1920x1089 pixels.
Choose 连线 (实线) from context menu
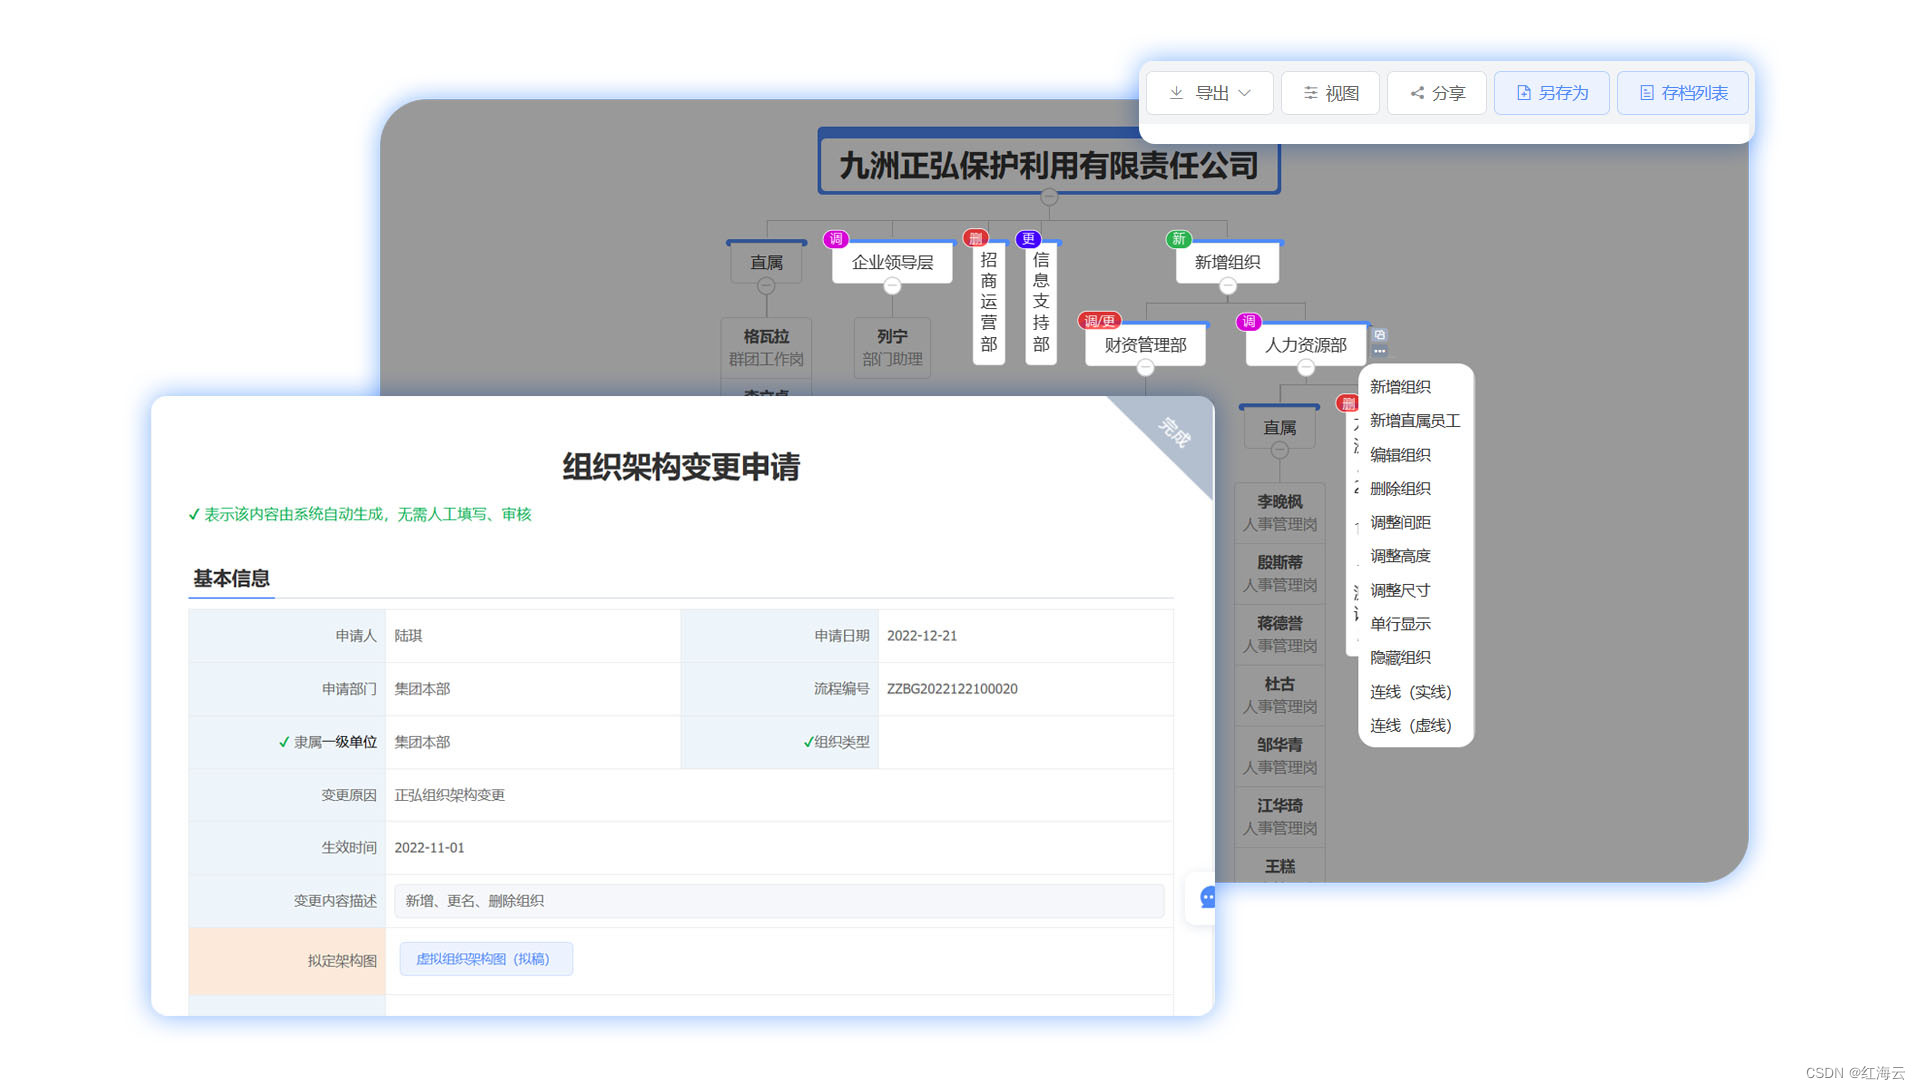1410,692
